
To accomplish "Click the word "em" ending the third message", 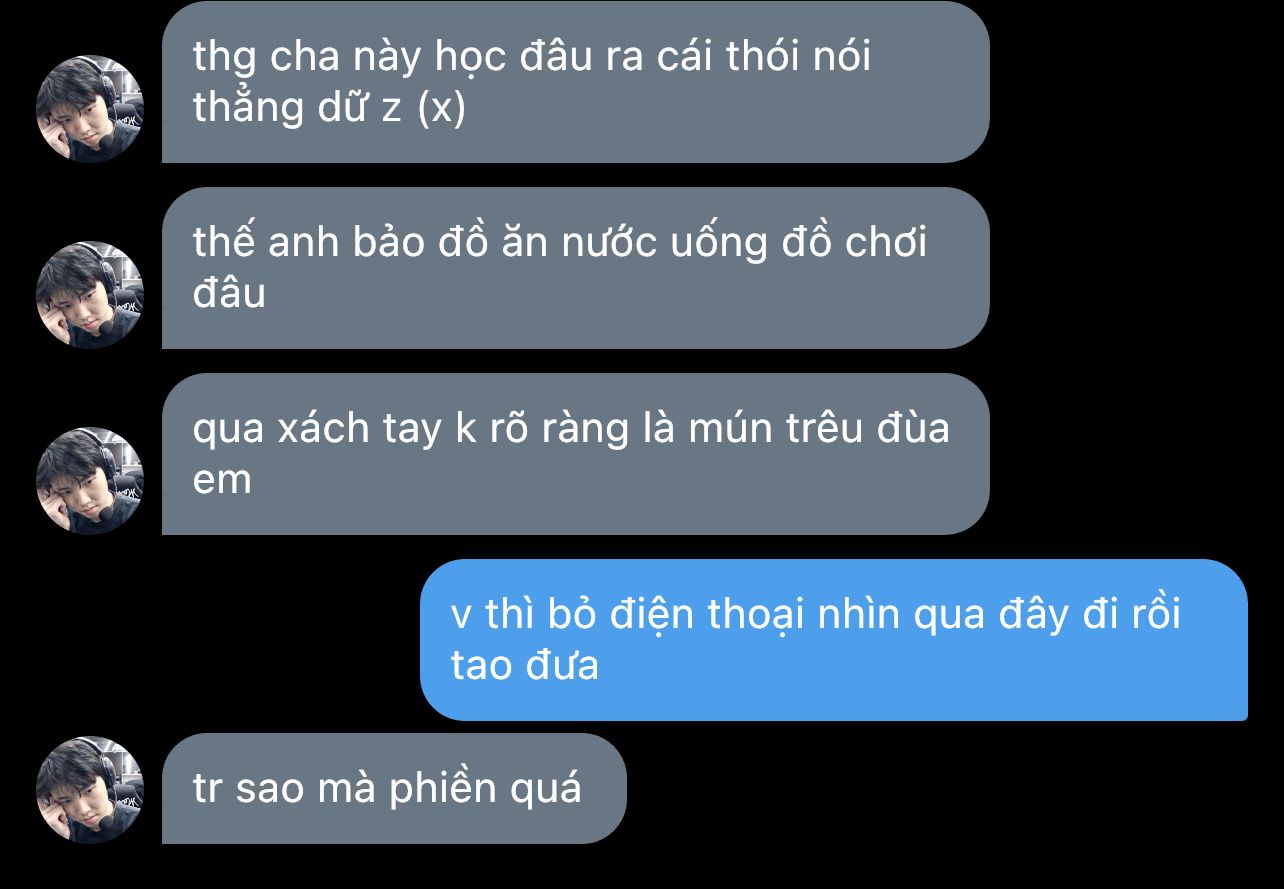I will [222, 481].
